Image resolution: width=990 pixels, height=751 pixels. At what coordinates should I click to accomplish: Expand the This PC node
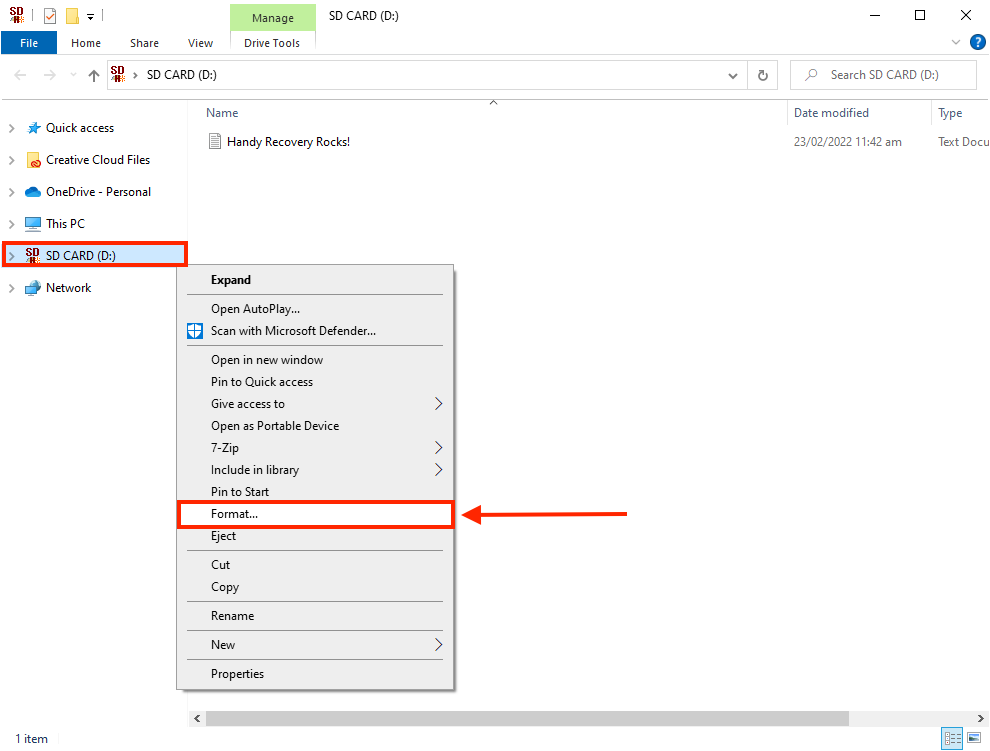[x=11, y=224]
